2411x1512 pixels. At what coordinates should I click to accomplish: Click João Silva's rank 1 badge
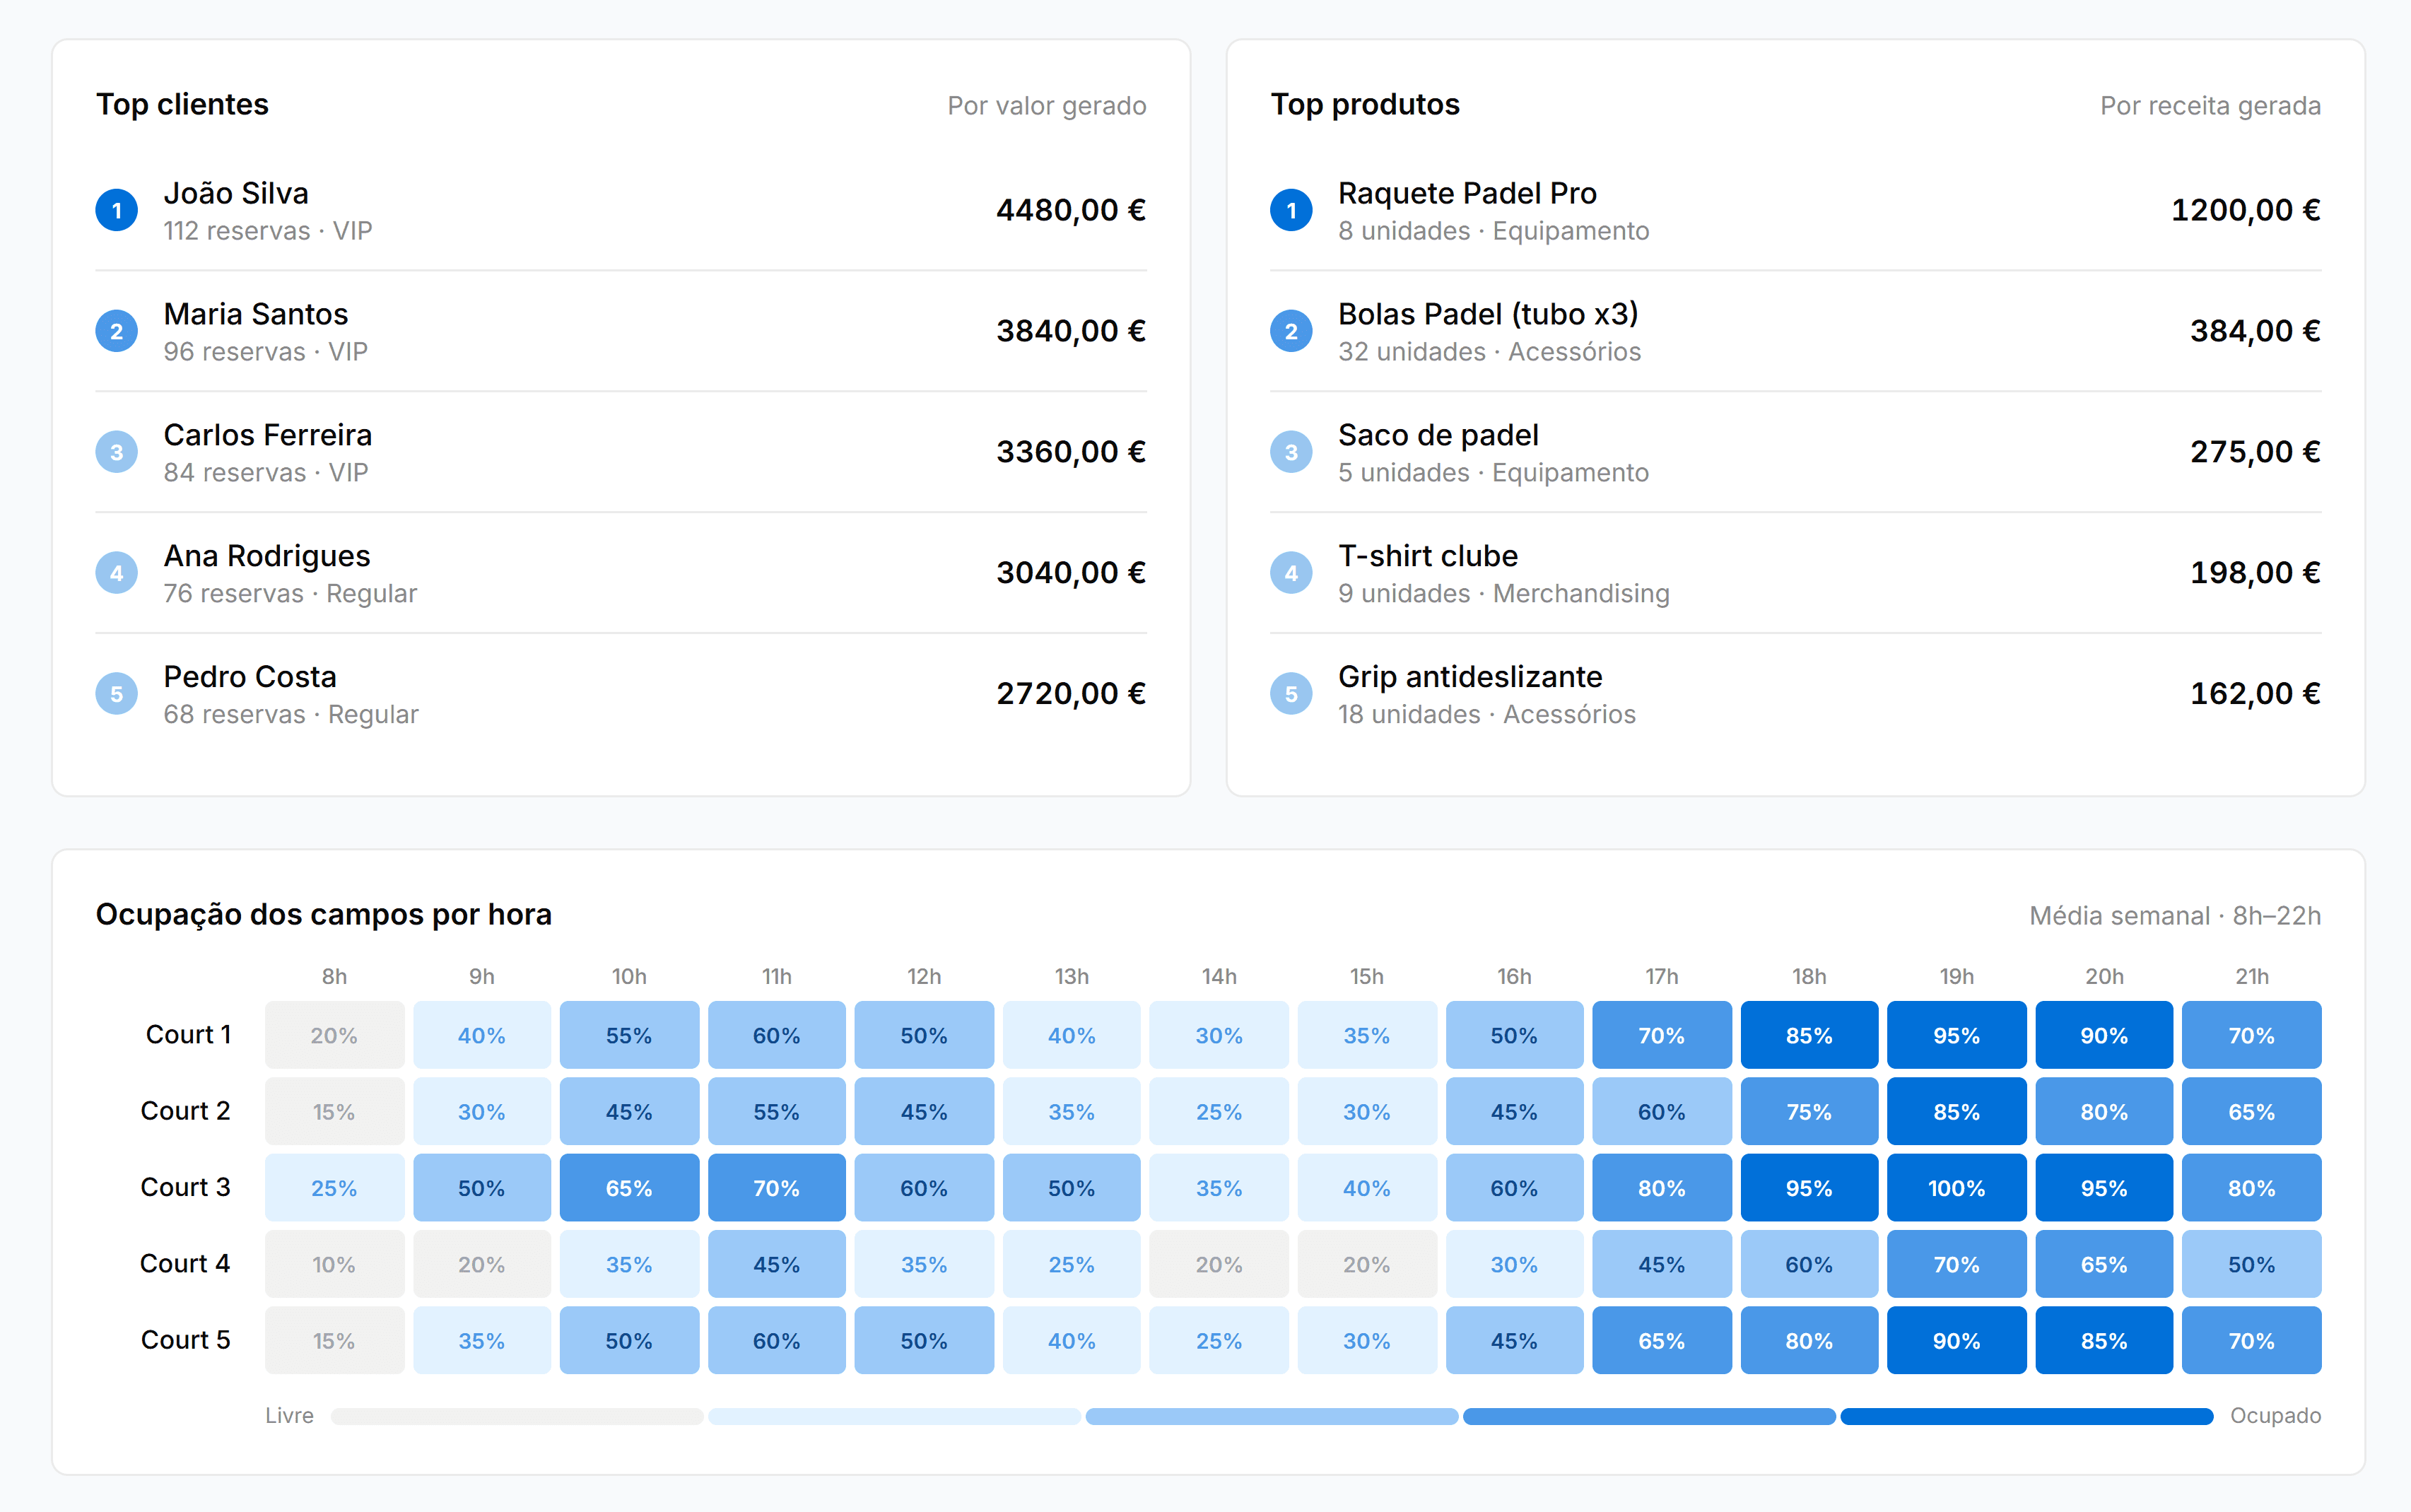(x=116, y=210)
